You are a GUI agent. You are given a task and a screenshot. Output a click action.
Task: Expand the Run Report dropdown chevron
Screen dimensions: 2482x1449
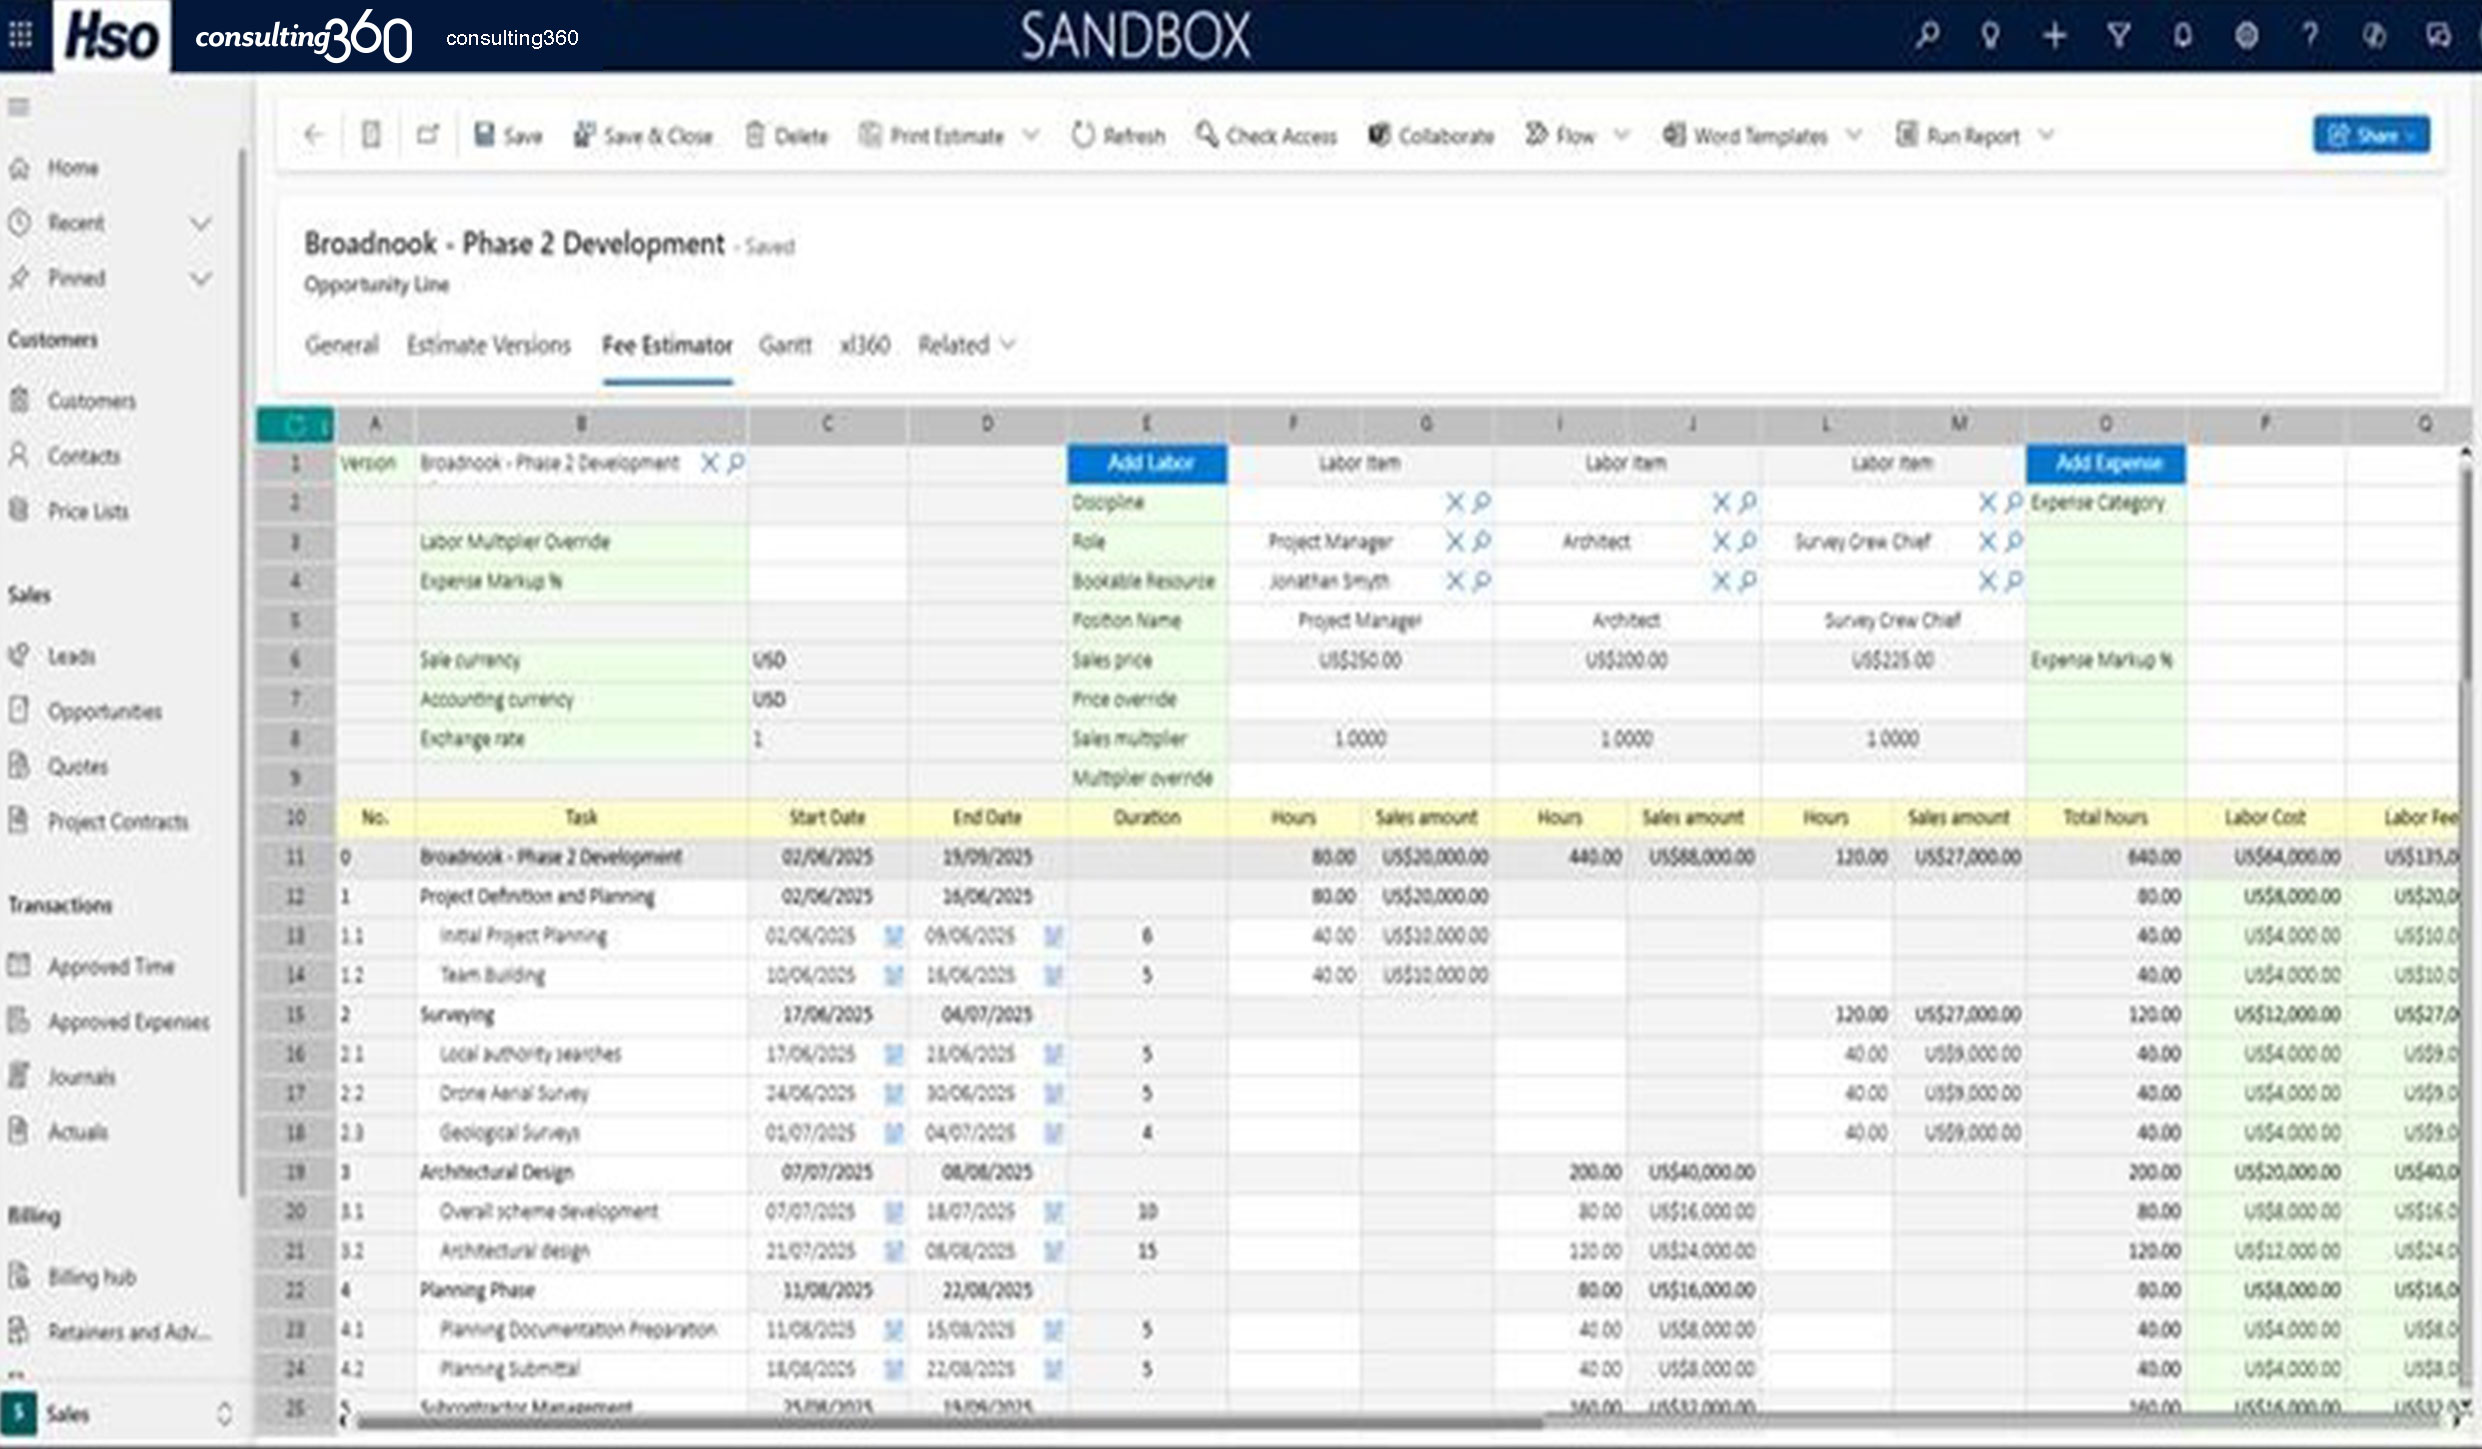[2046, 135]
